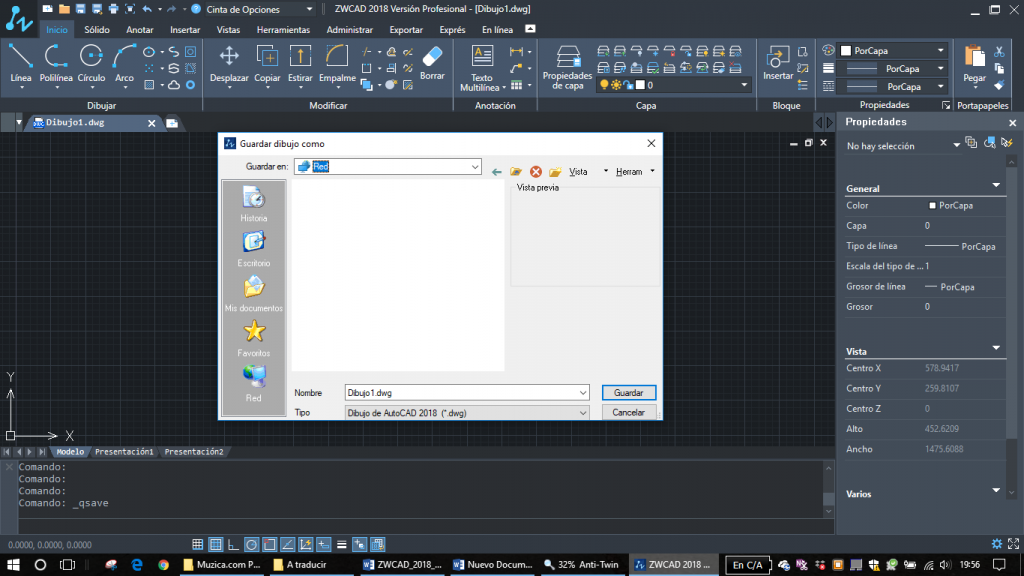This screenshot has width=1024, height=576.
Task: Open the Favoritos location in the dialog
Action: pos(254,338)
